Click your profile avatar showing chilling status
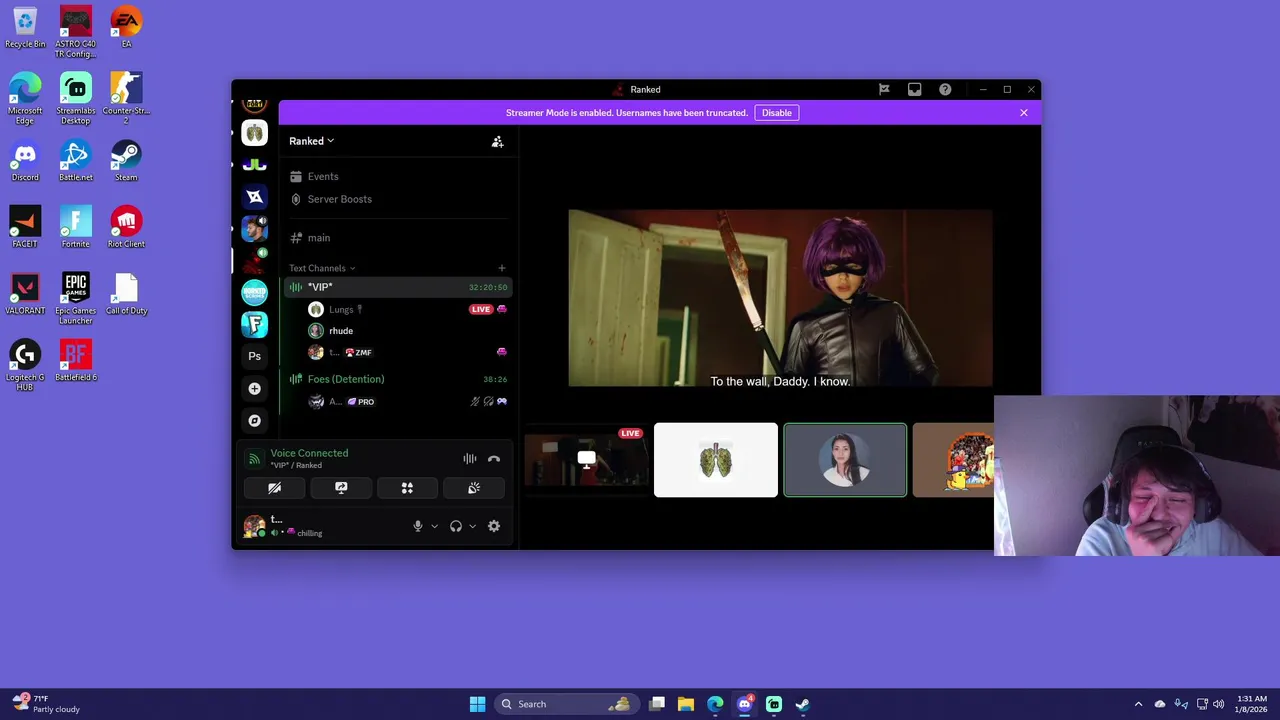Viewport: 1280px width, 720px height. (x=254, y=526)
